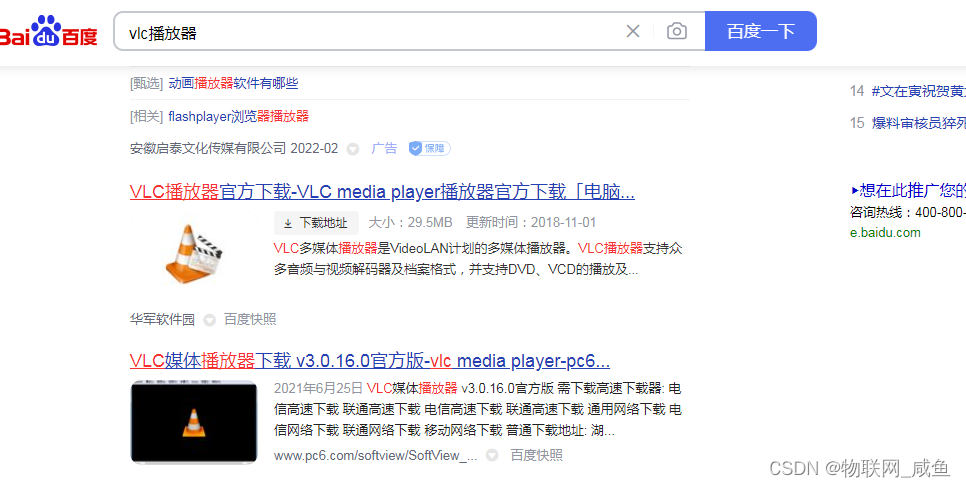Clear the search box with the X icon
Screen dimensions: 966x487
[x=633, y=31]
